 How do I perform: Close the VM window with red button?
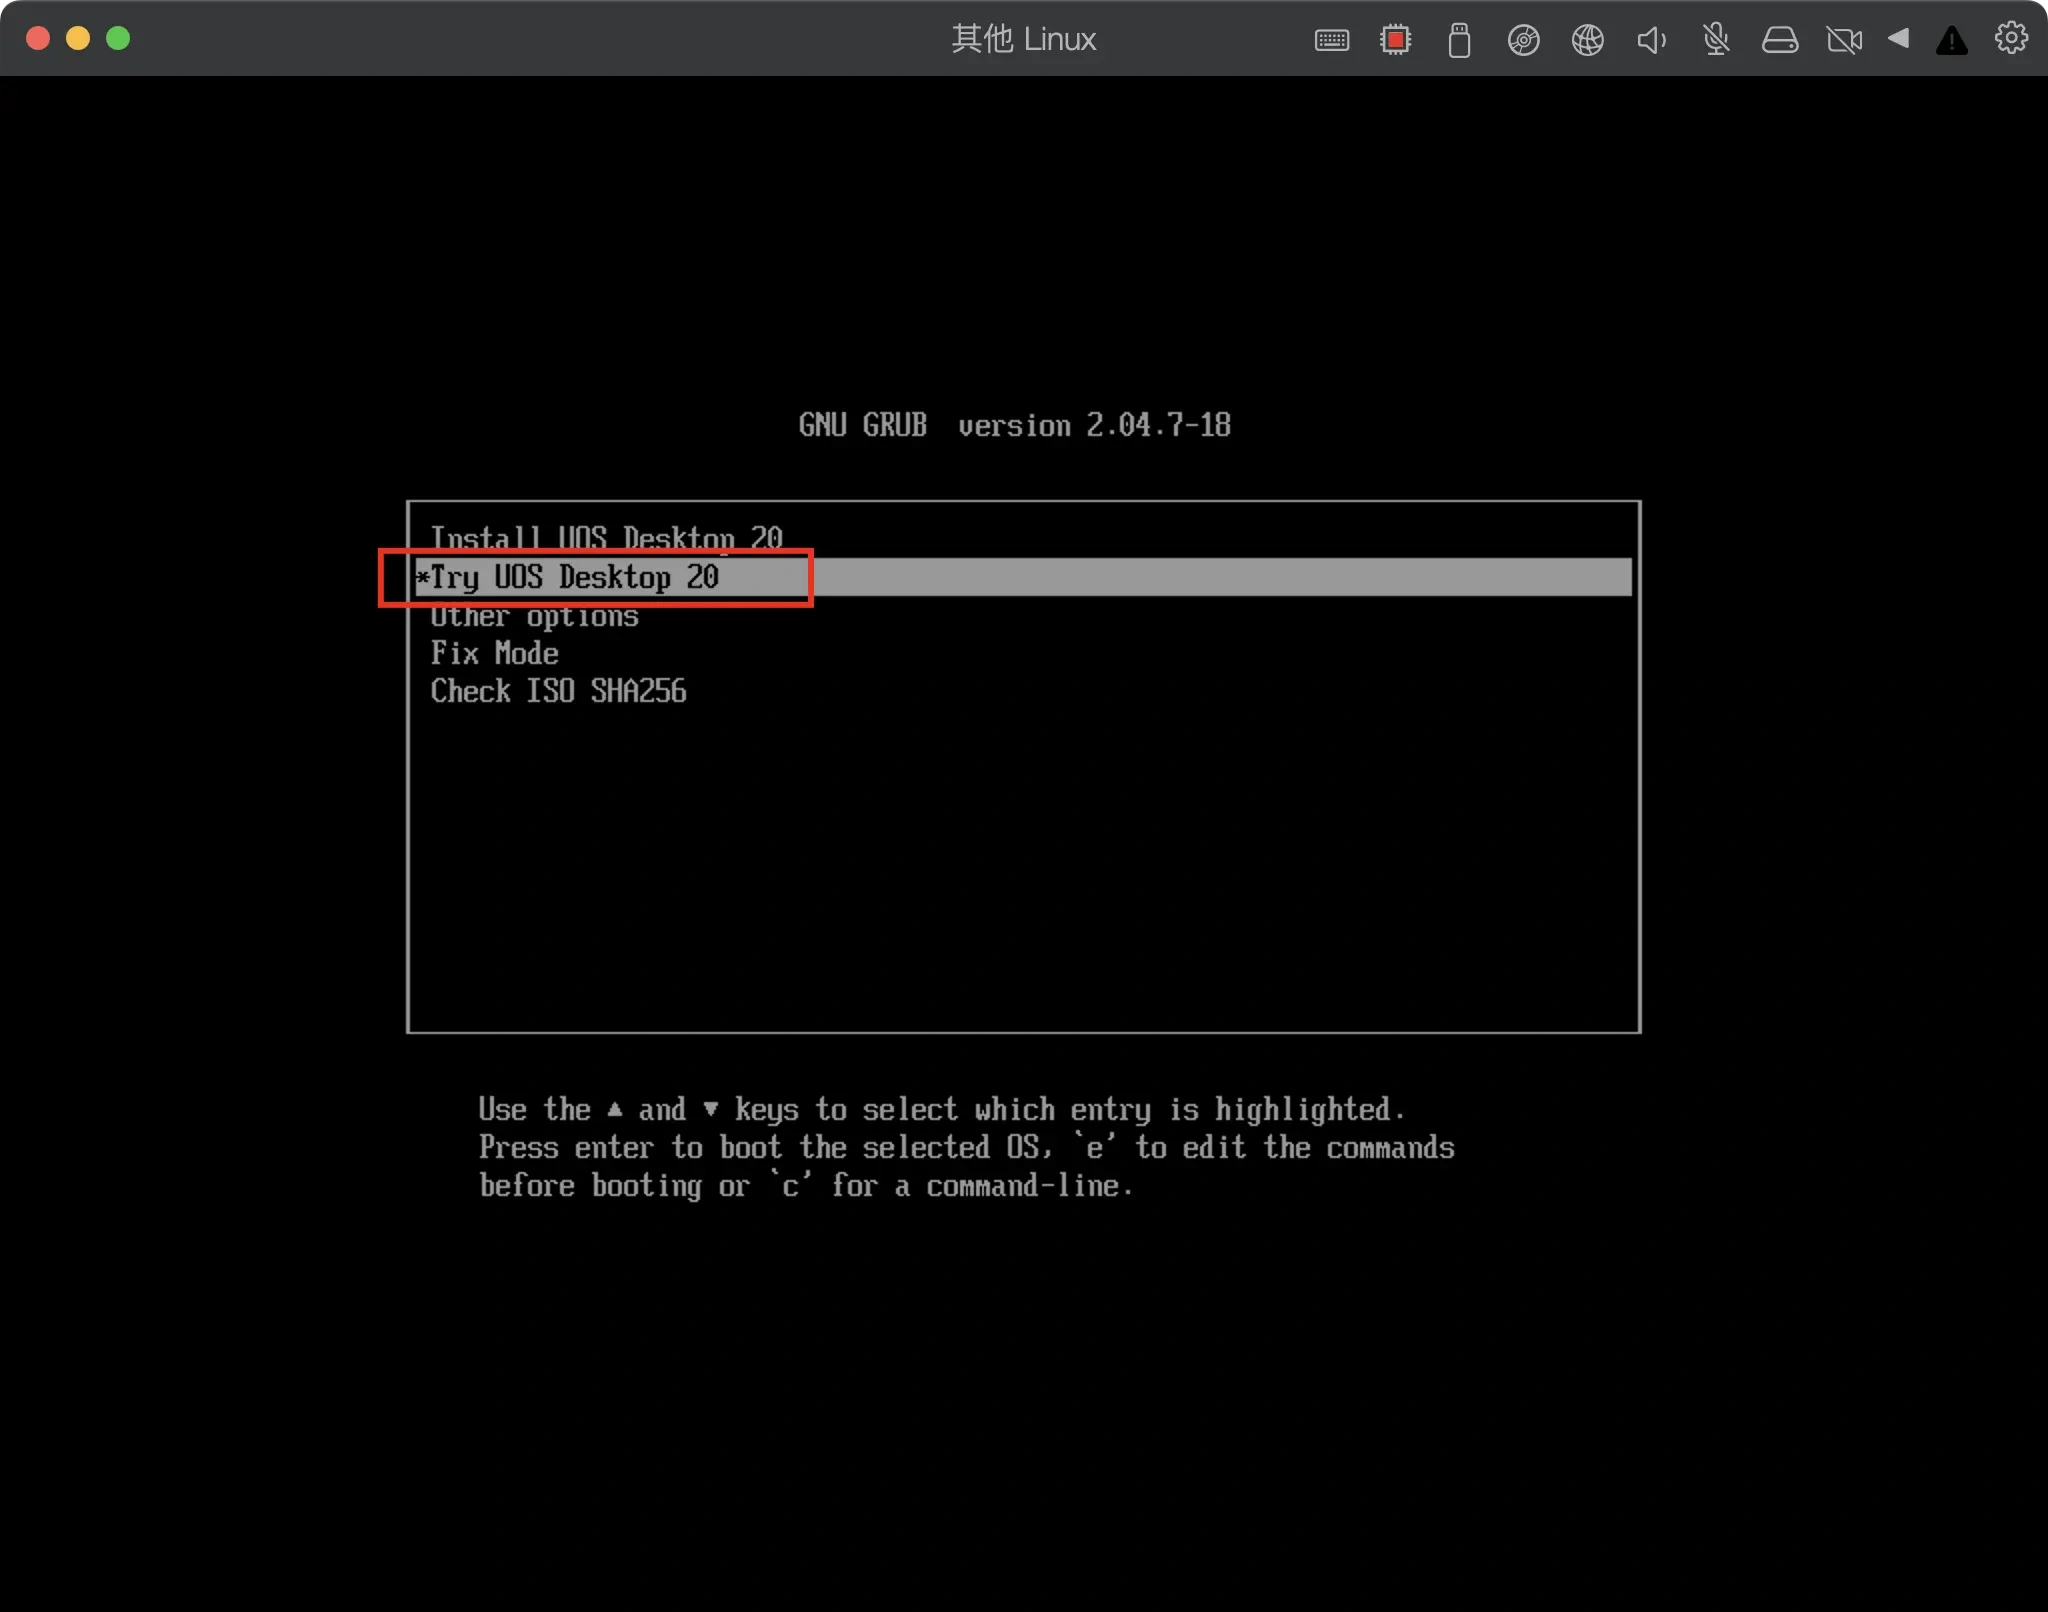(x=38, y=38)
